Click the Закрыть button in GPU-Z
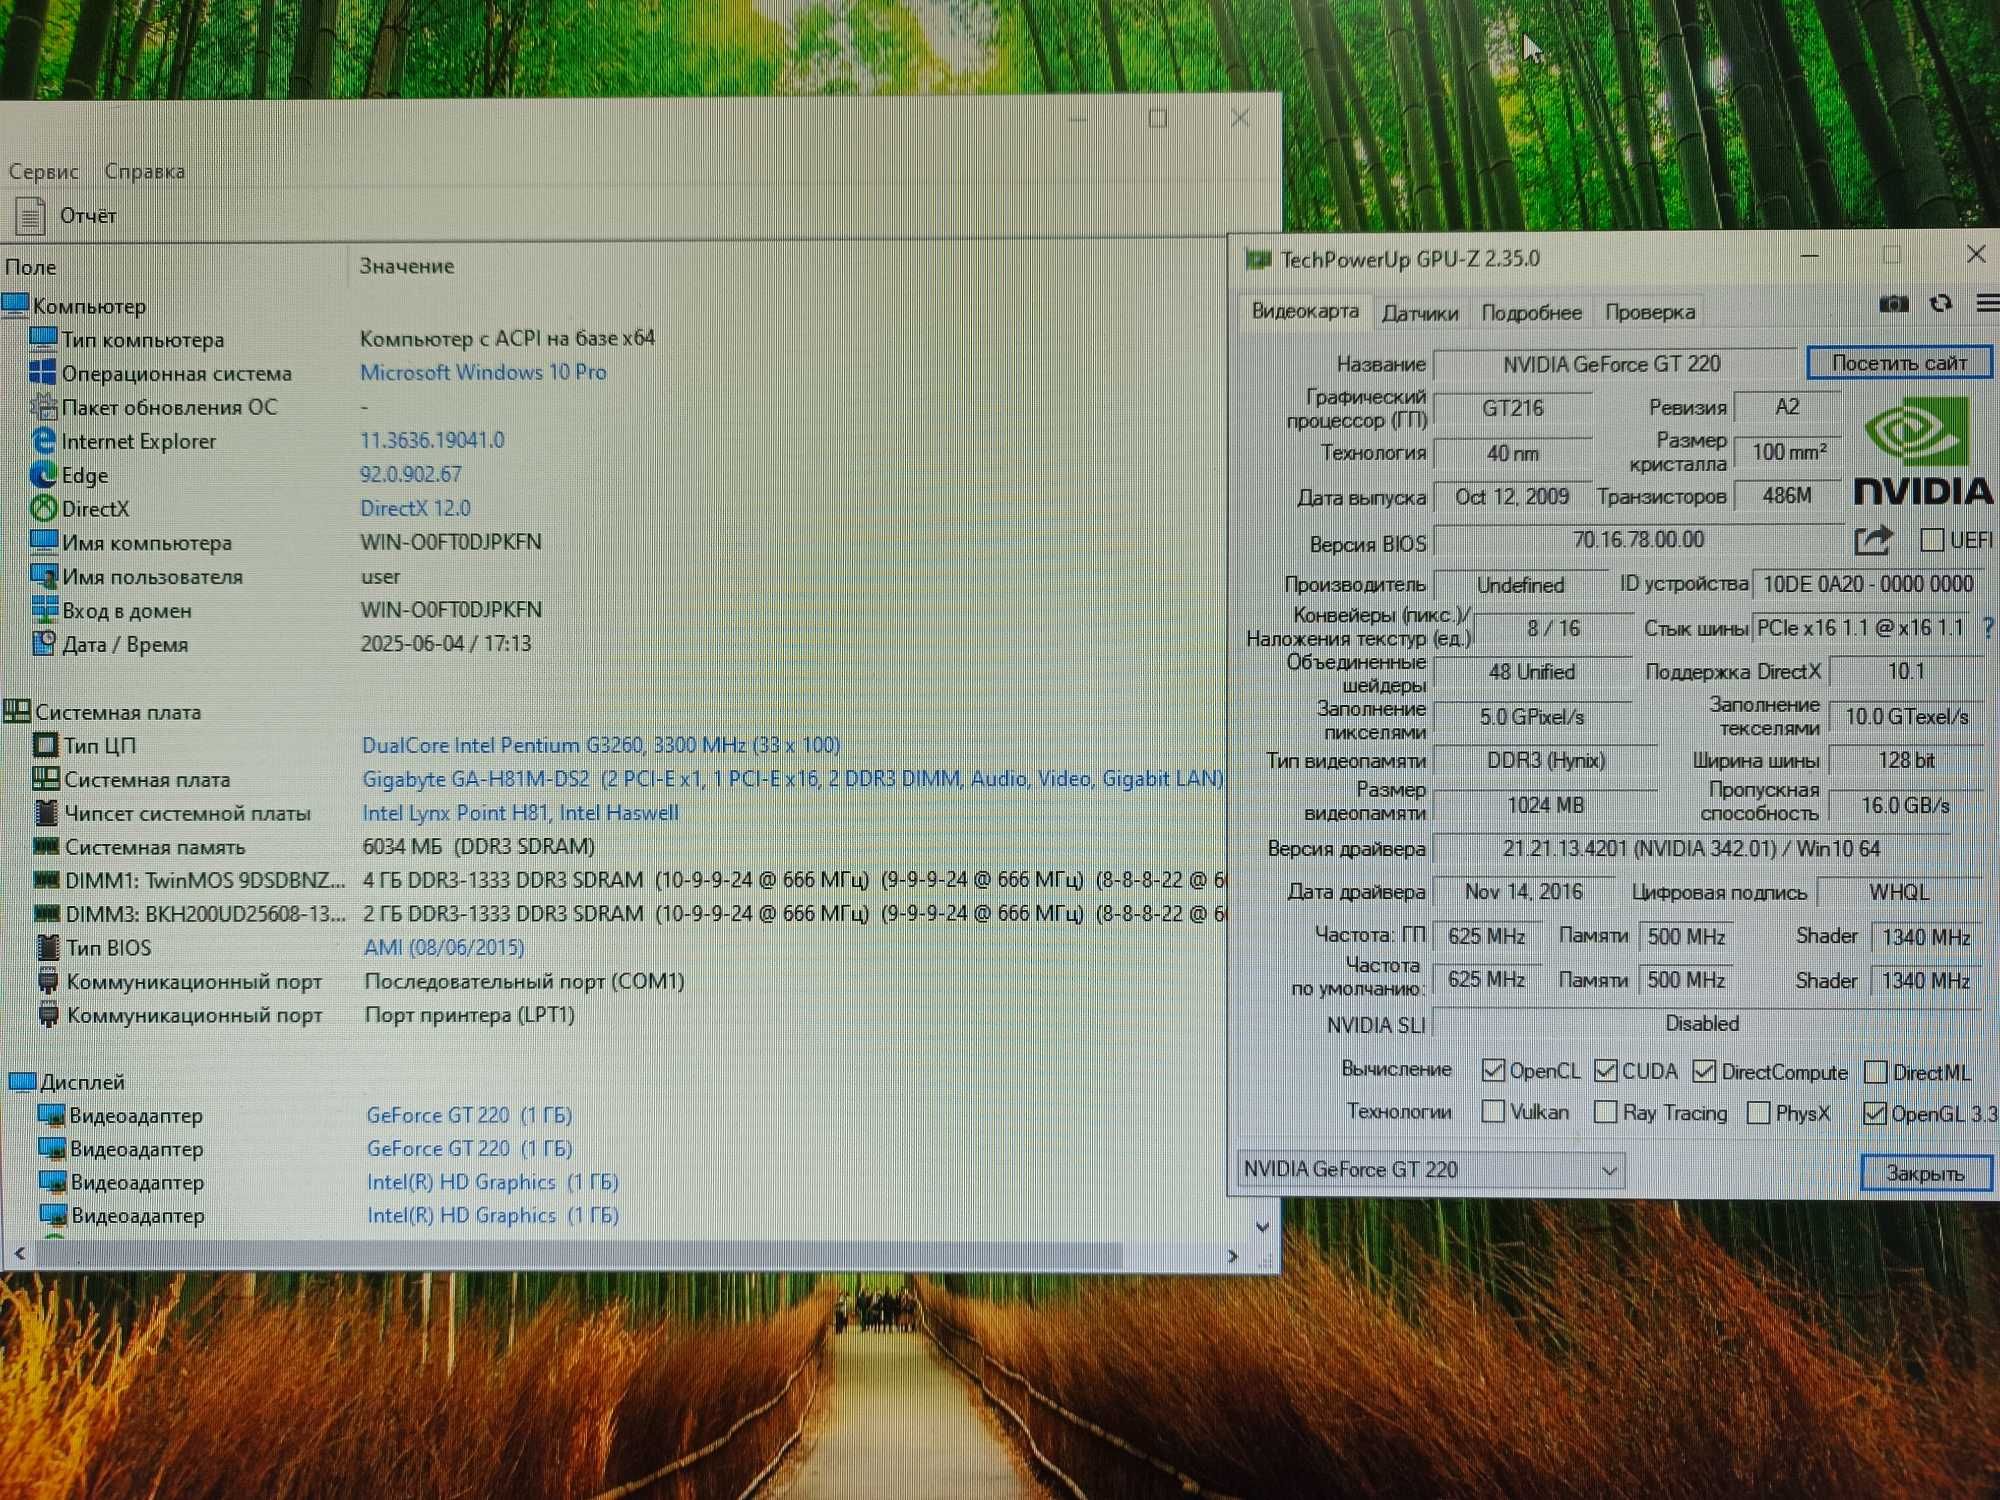 (1925, 1173)
